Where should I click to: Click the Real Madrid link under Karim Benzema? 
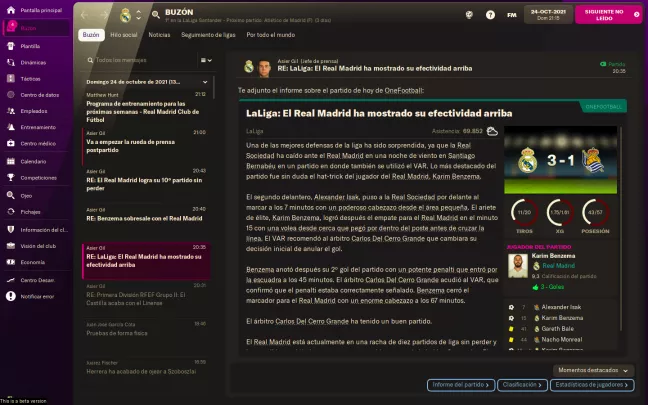click(558, 266)
